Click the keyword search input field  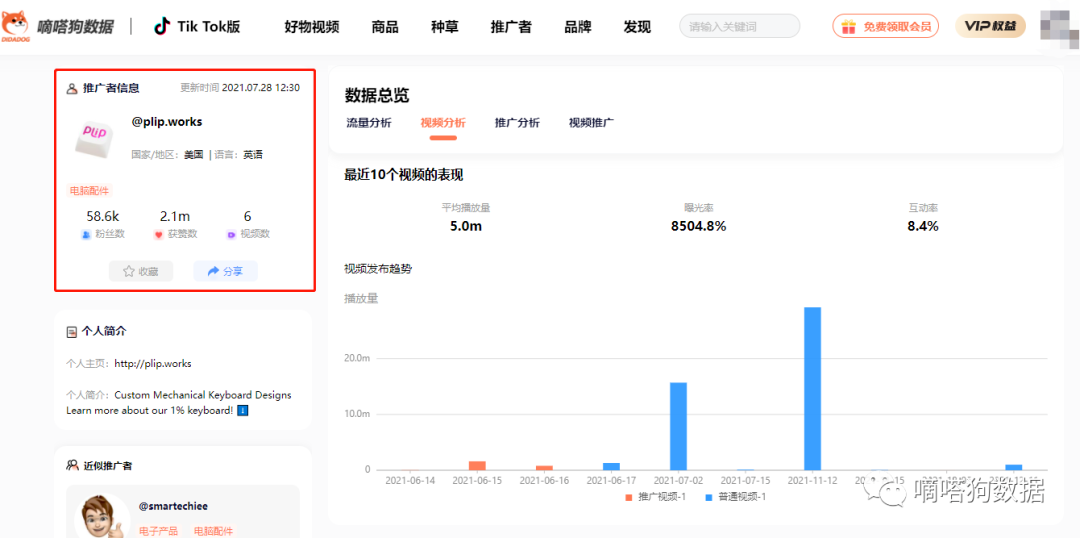(739, 27)
